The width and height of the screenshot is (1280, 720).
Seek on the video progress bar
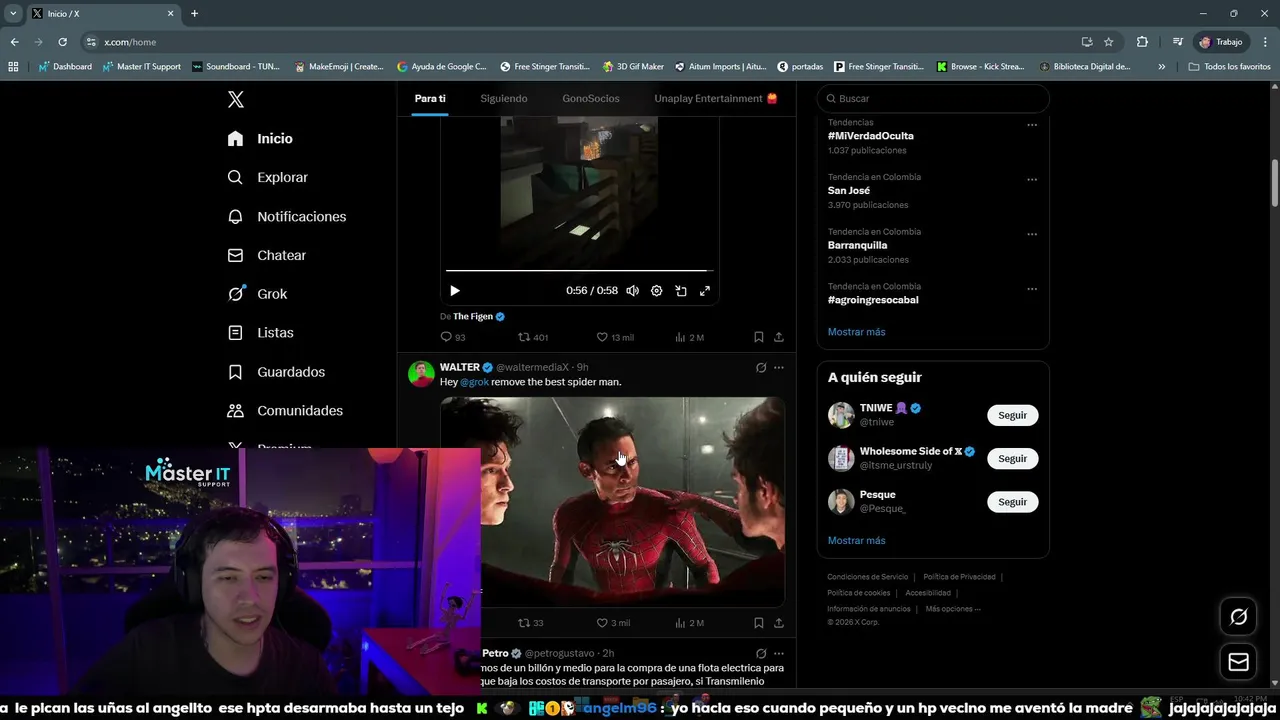(x=579, y=270)
